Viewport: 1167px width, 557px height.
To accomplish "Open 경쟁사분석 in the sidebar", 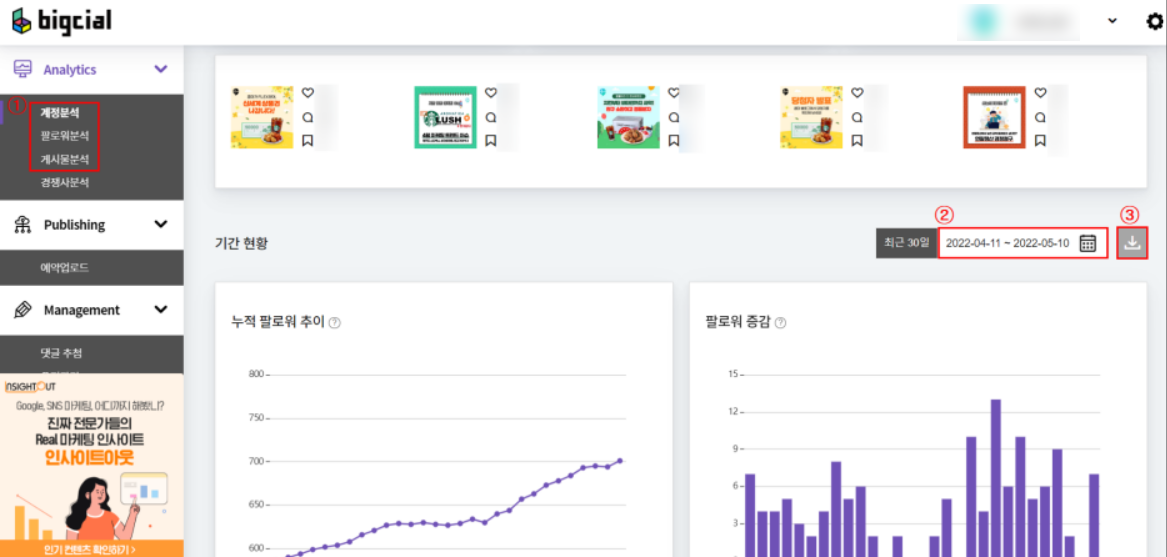I will point(65,182).
